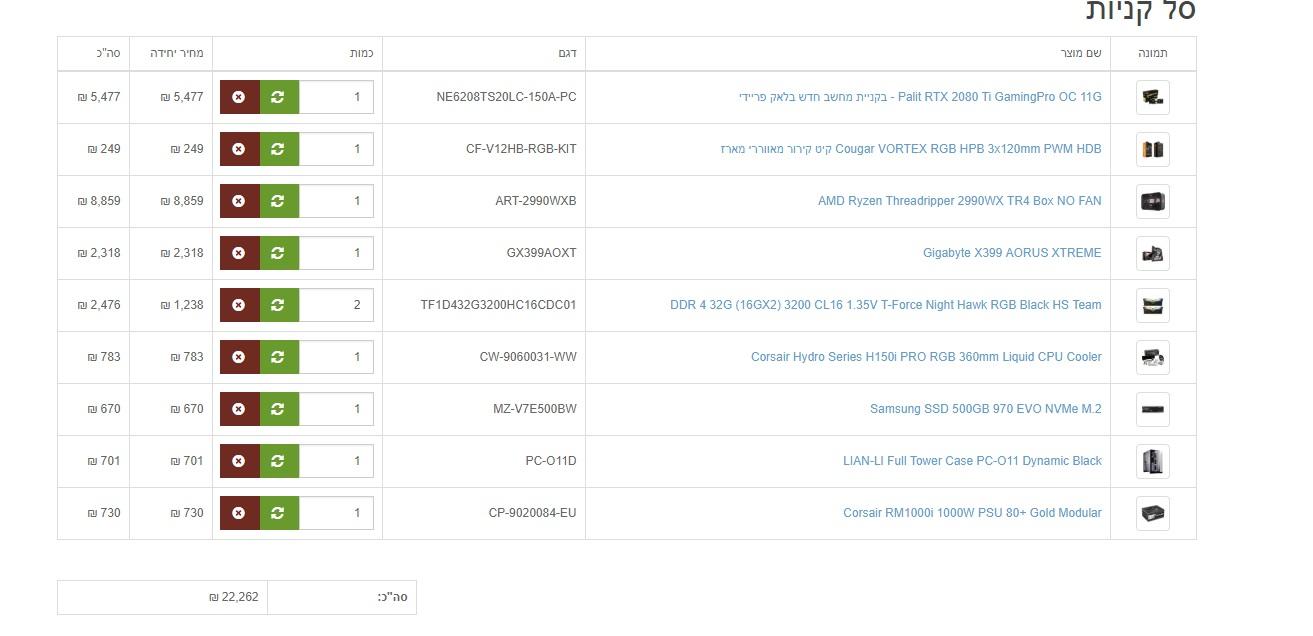View LIAN-LI Full Tower Case product page

point(972,461)
